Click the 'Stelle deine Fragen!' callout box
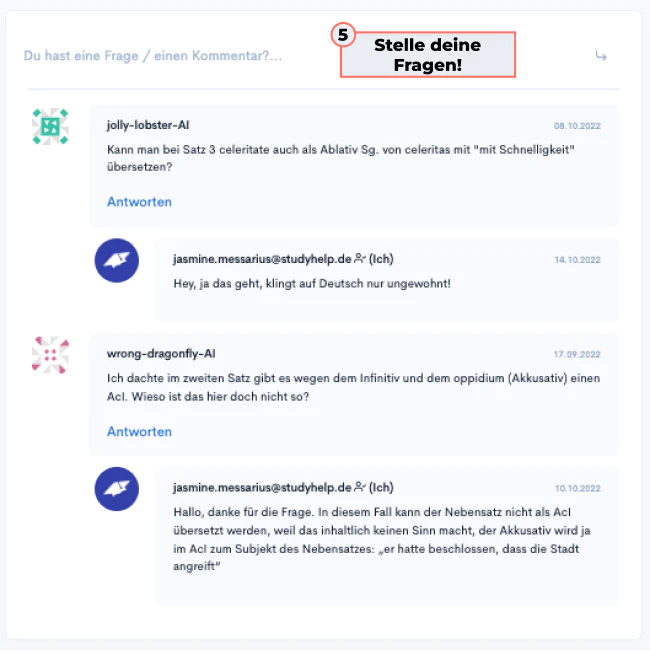The width and height of the screenshot is (650, 651). [428, 54]
